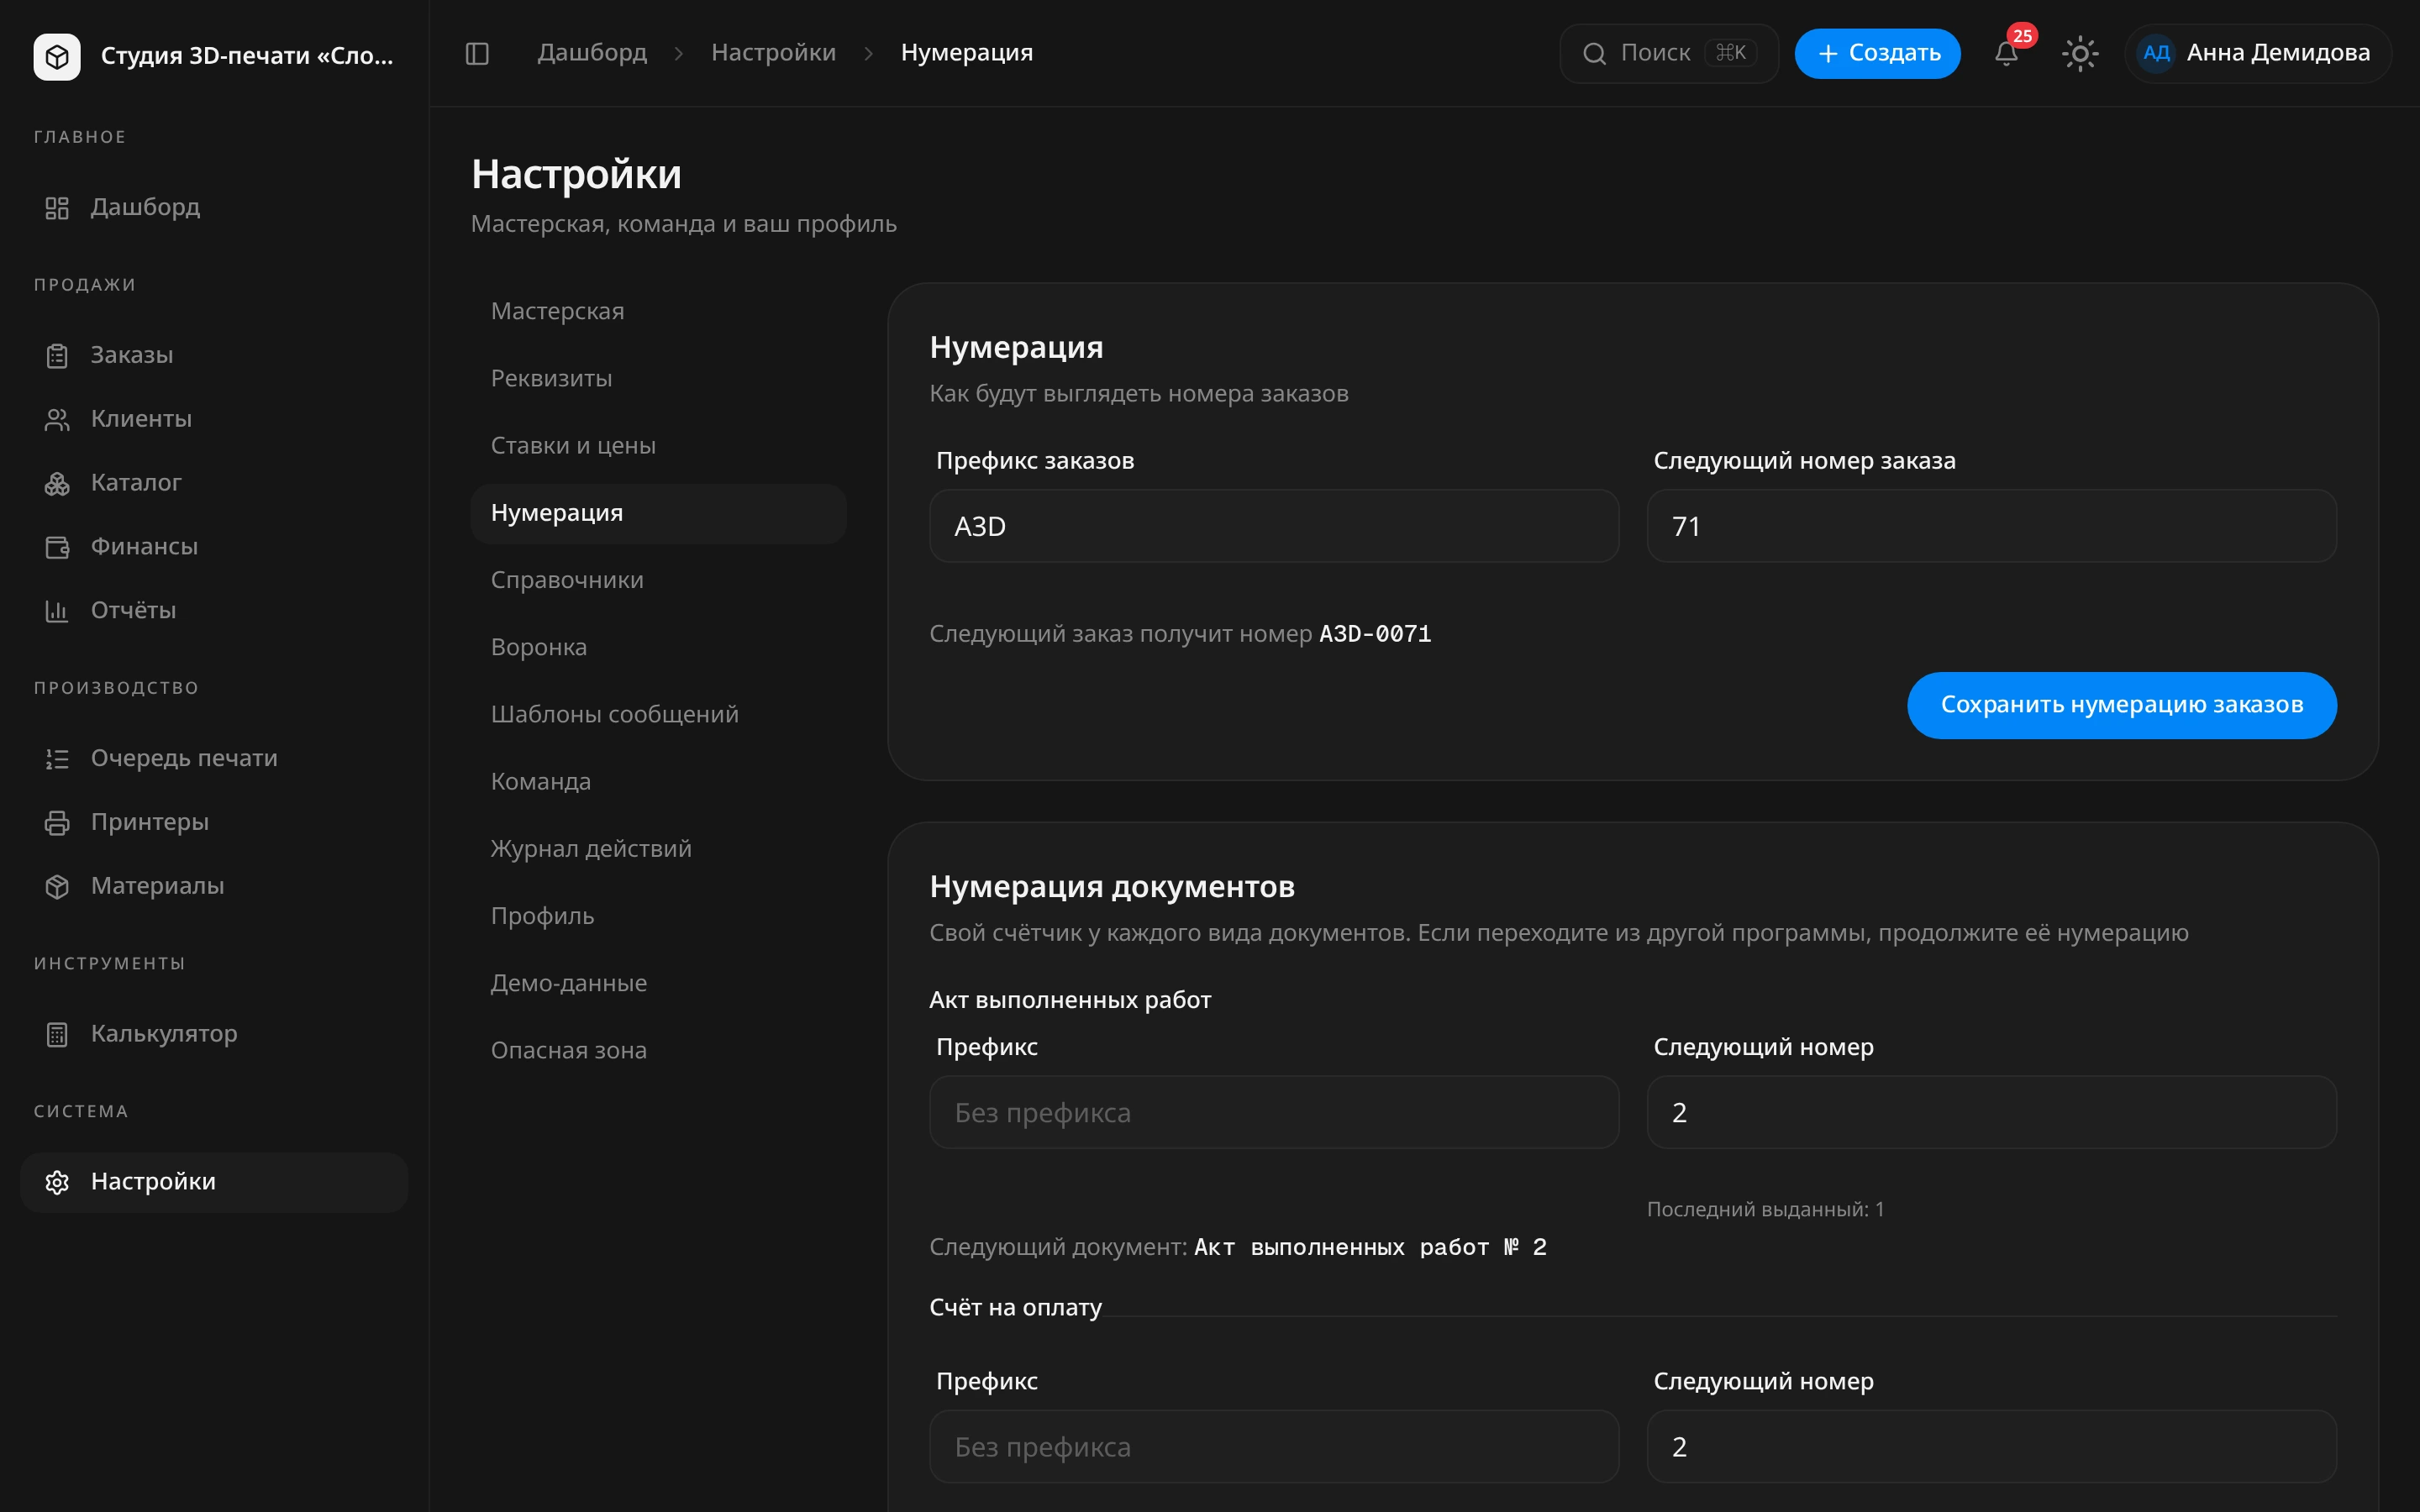This screenshot has width=2420, height=1512.
Task: Open the Анна Демидова user menu
Action: pos(2258,53)
